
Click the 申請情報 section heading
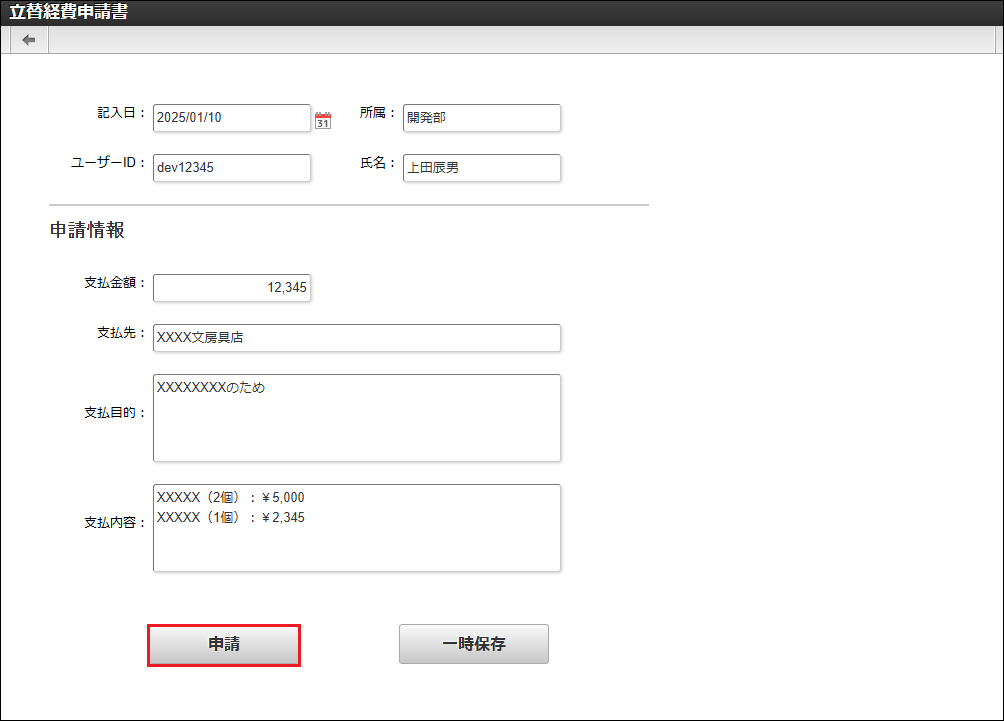[87, 230]
